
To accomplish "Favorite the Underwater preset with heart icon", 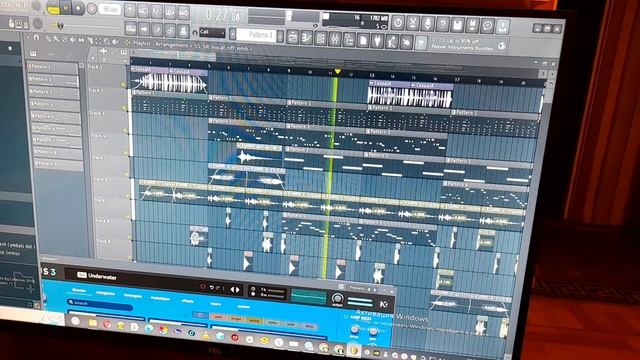I will click(202, 287).
